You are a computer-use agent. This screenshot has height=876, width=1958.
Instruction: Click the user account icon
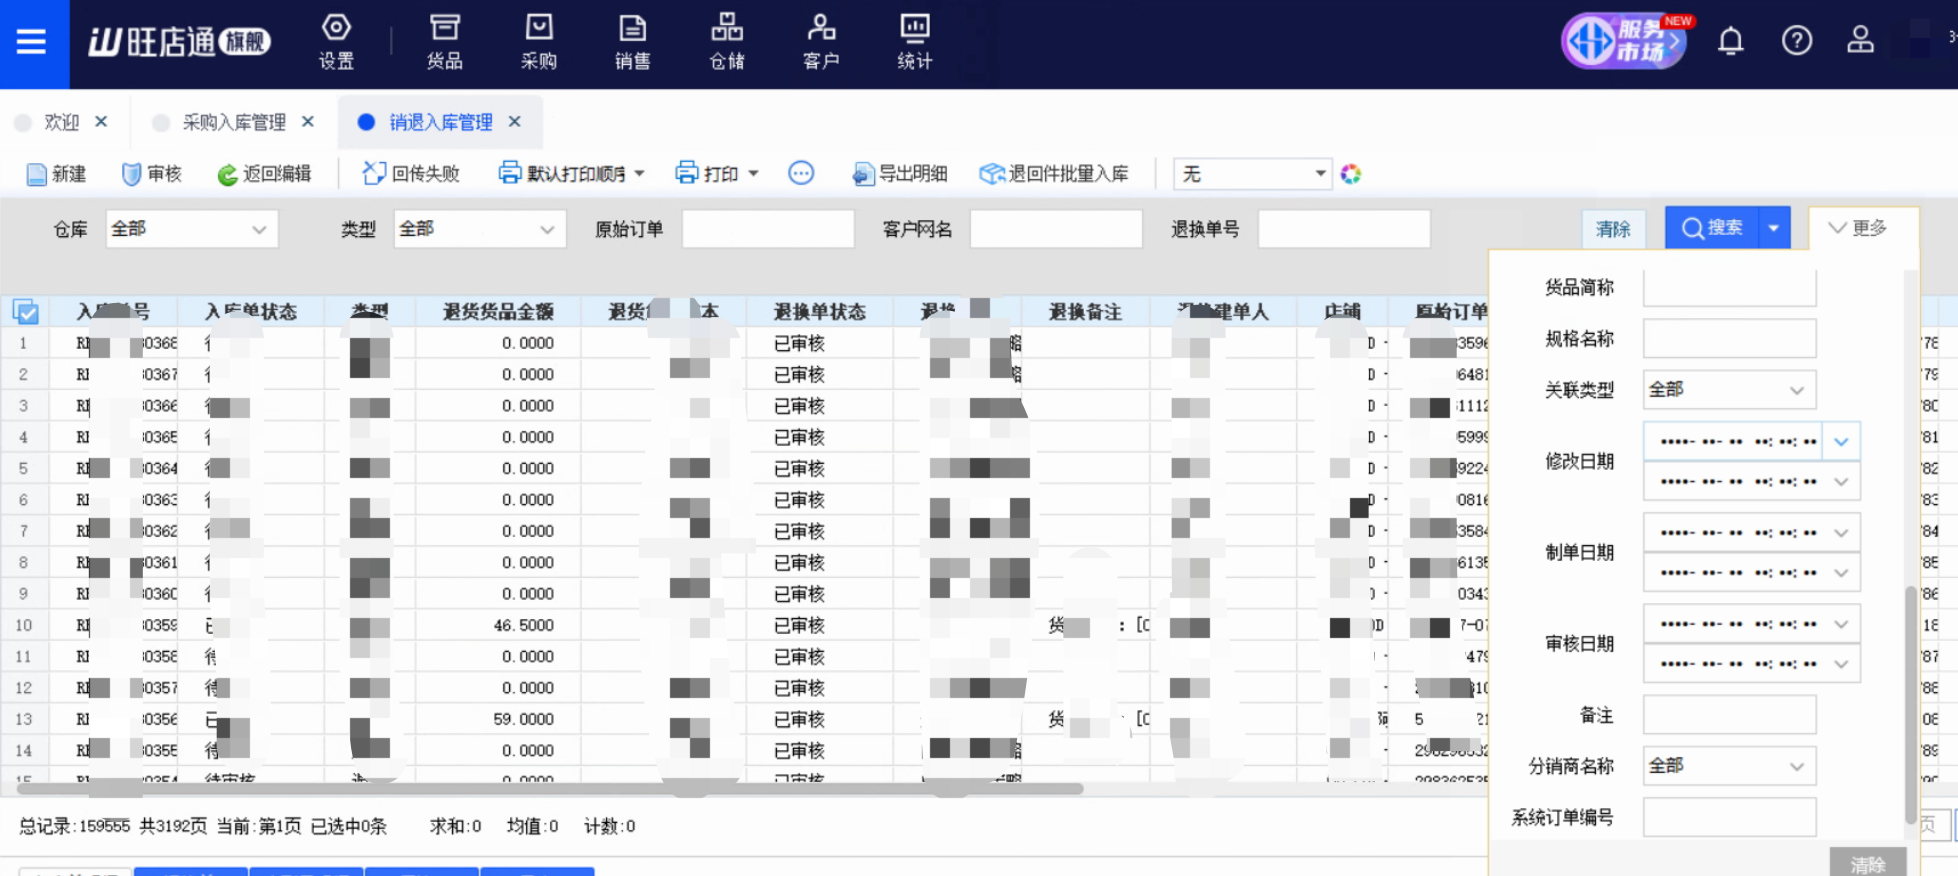(x=1860, y=41)
